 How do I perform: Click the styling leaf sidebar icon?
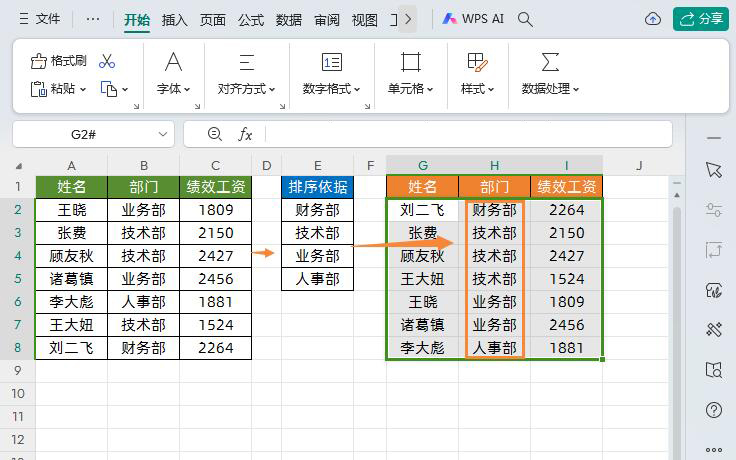(x=714, y=291)
